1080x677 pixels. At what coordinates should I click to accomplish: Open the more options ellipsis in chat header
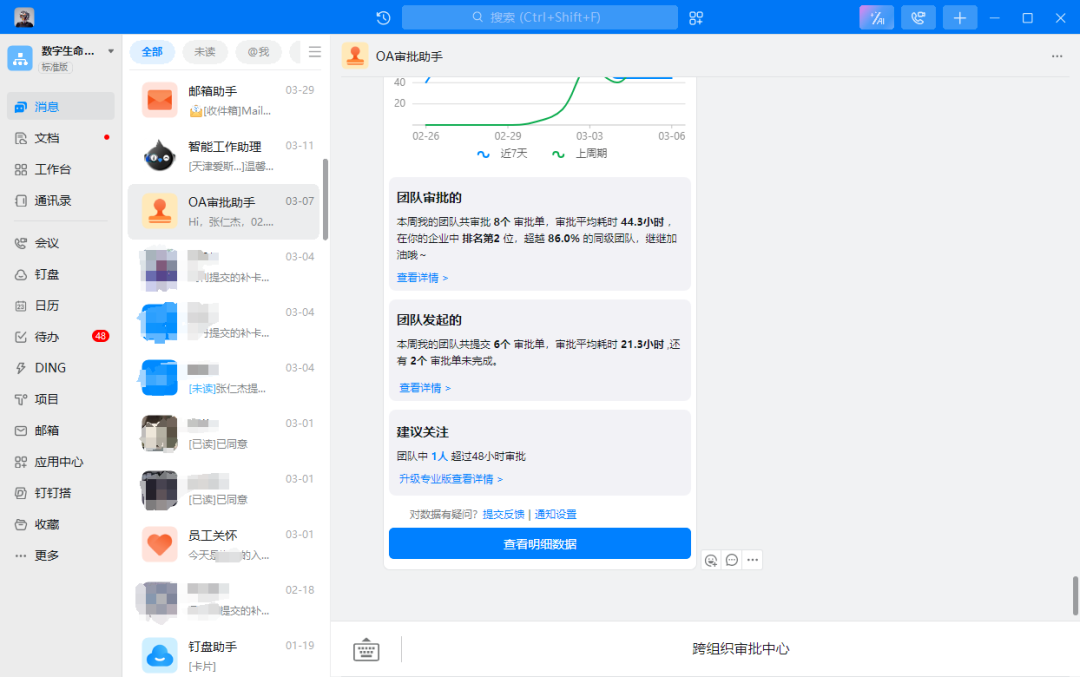coord(1057,57)
